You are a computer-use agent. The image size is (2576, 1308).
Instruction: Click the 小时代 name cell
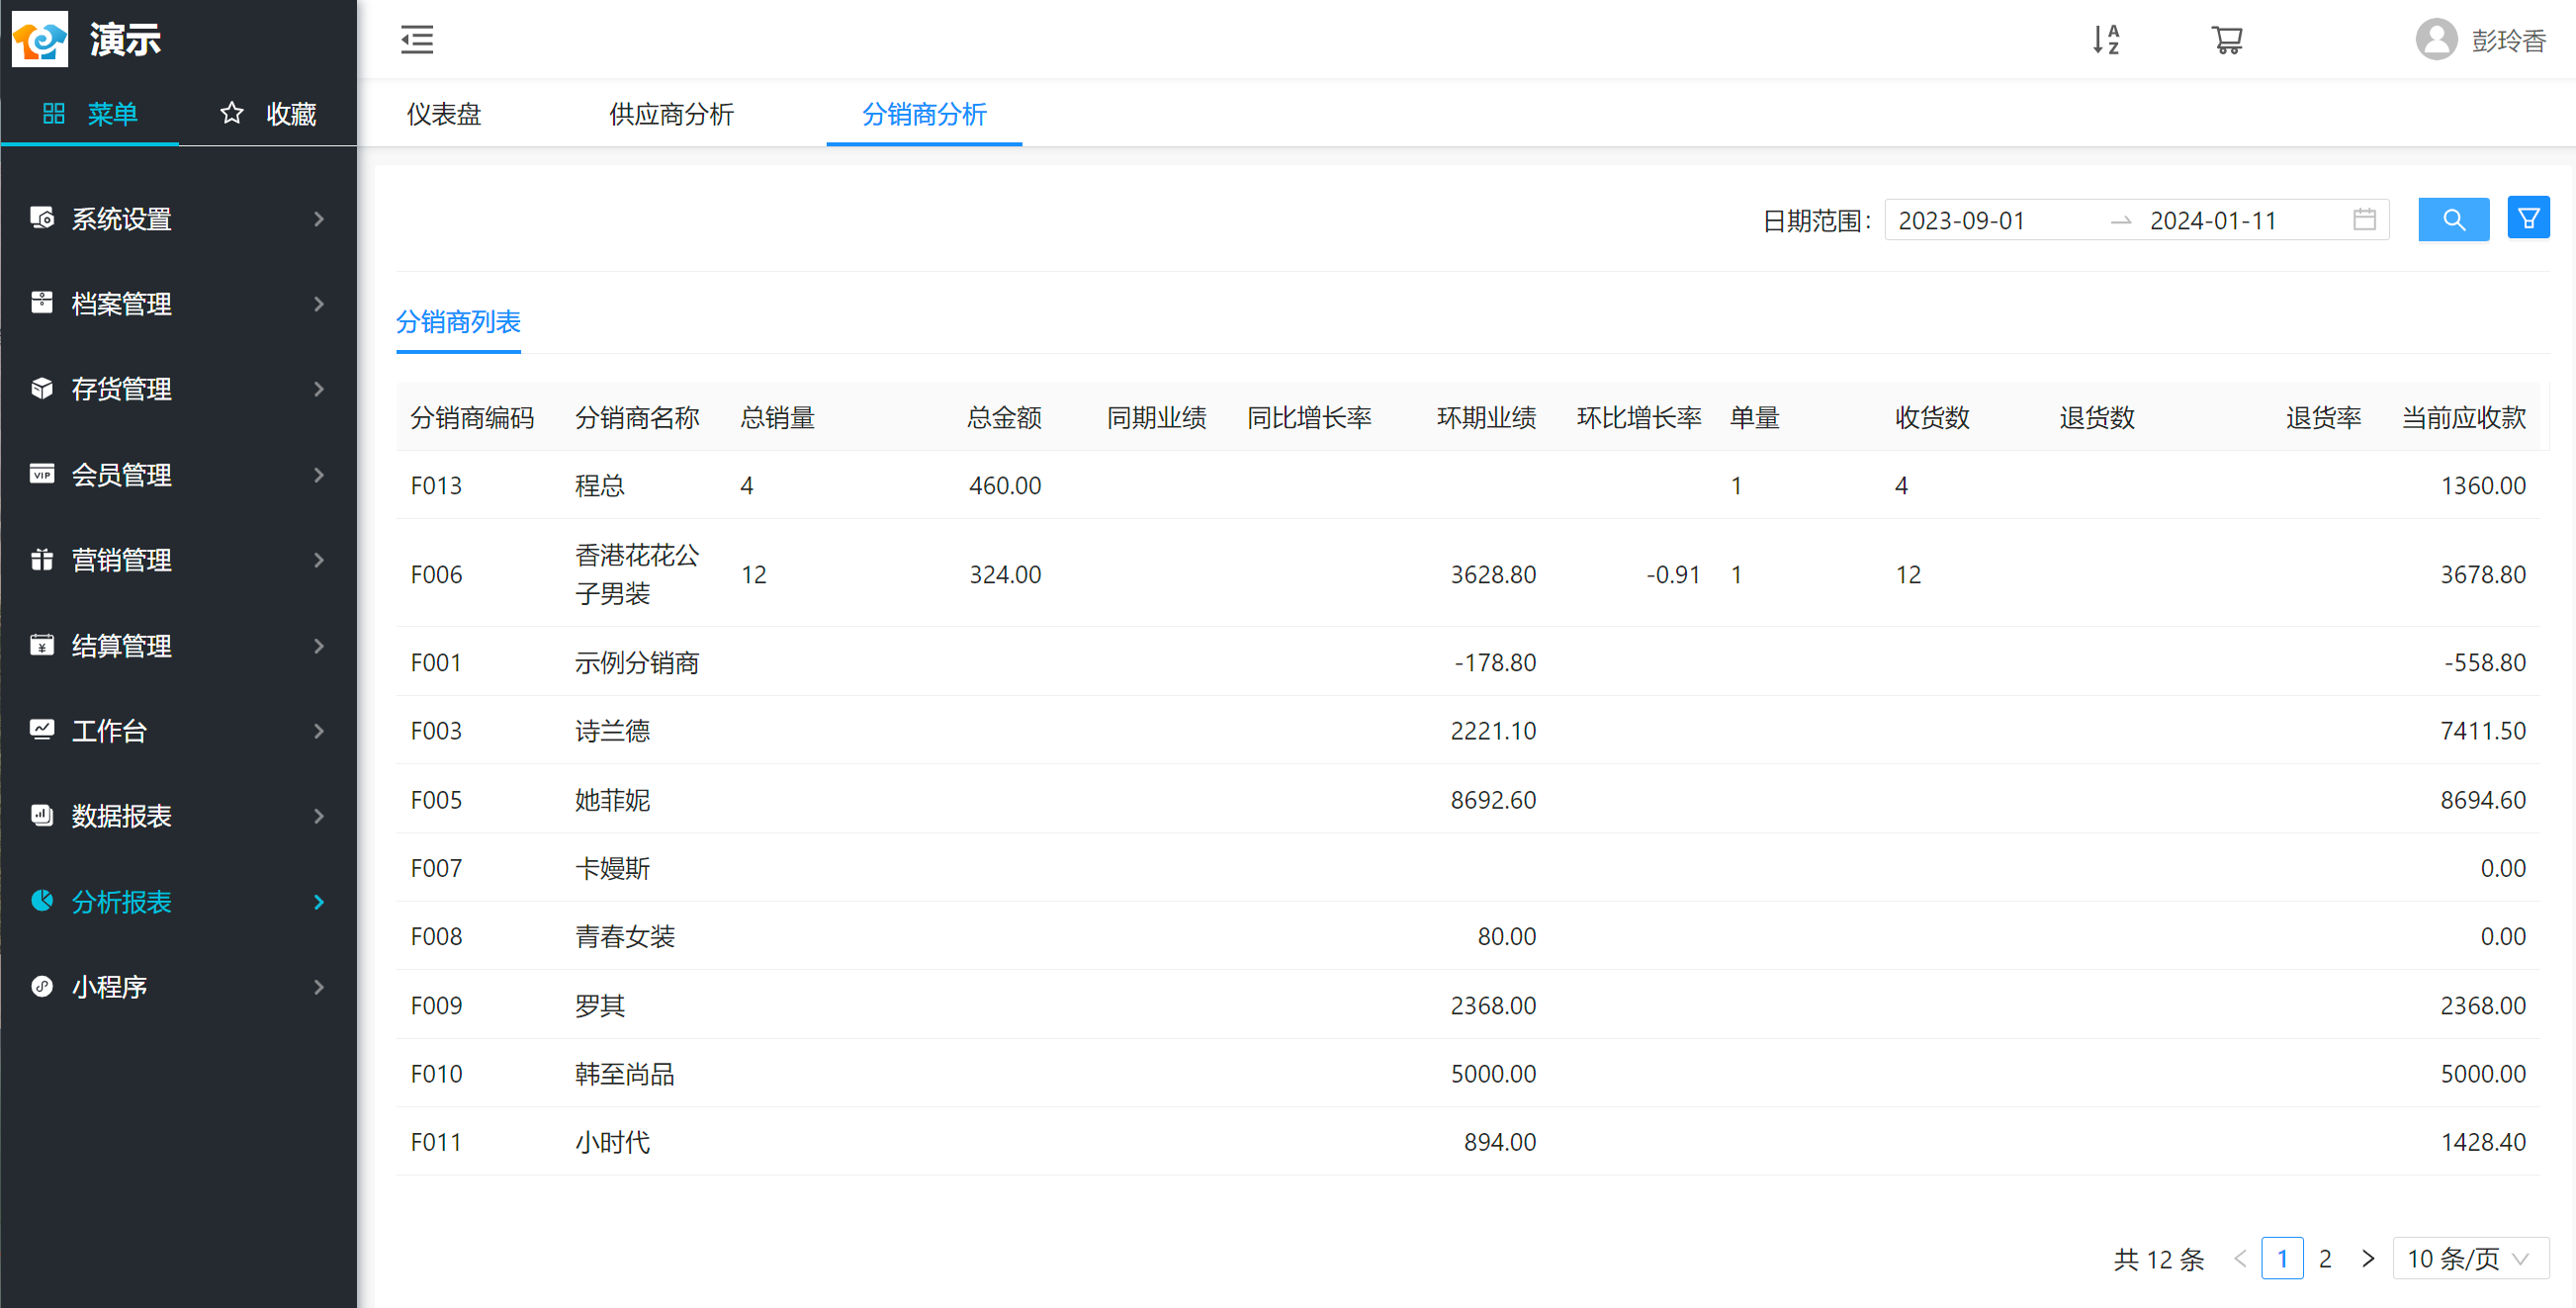coord(612,1141)
